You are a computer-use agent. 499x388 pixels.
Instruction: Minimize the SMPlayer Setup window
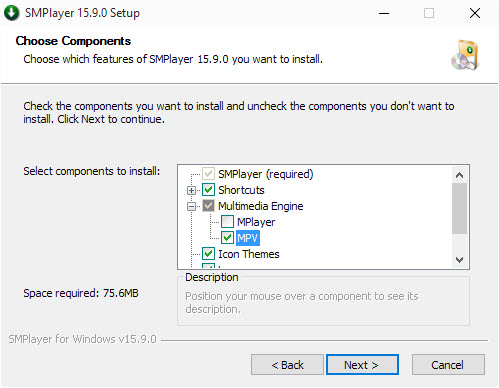384,13
